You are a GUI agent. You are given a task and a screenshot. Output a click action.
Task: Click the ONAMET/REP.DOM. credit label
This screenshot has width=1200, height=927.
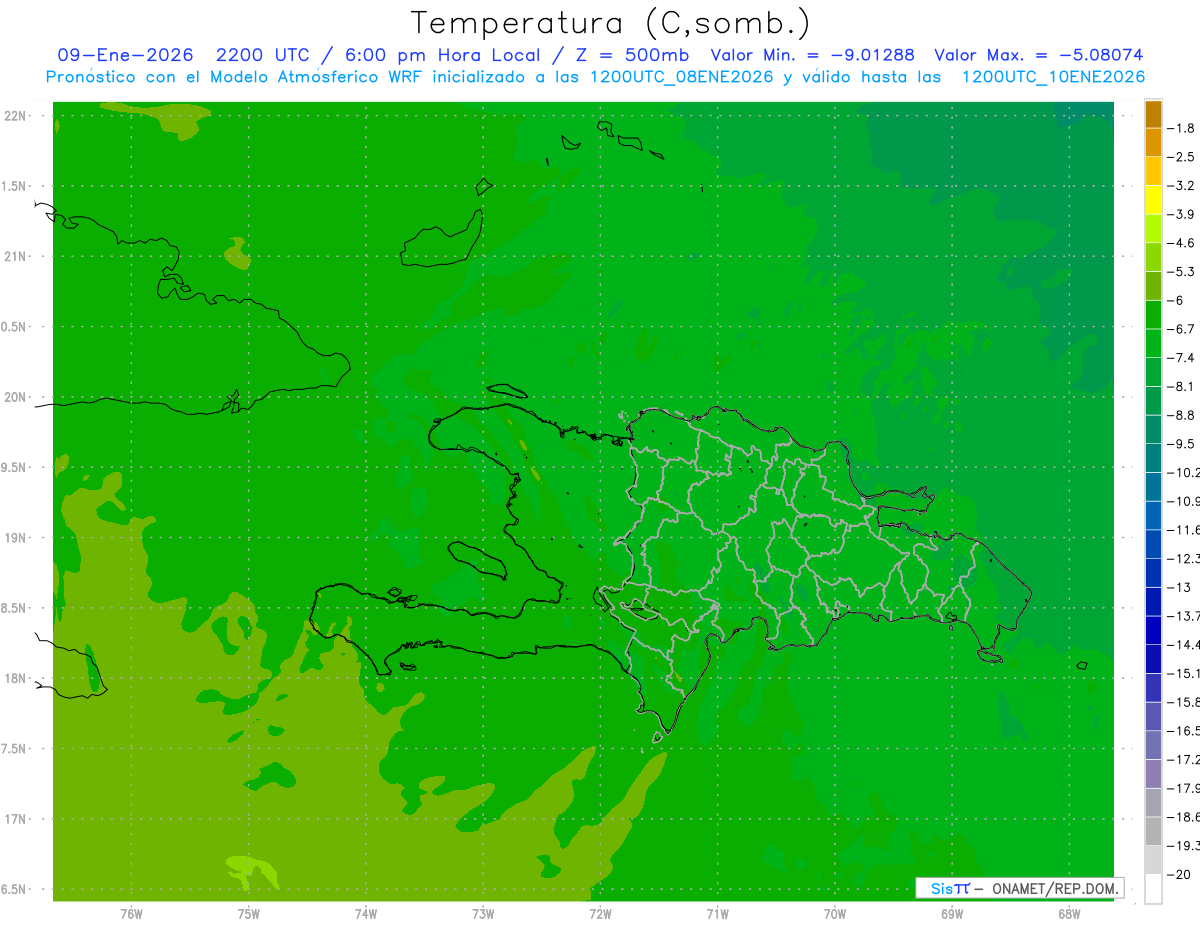tap(1054, 888)
